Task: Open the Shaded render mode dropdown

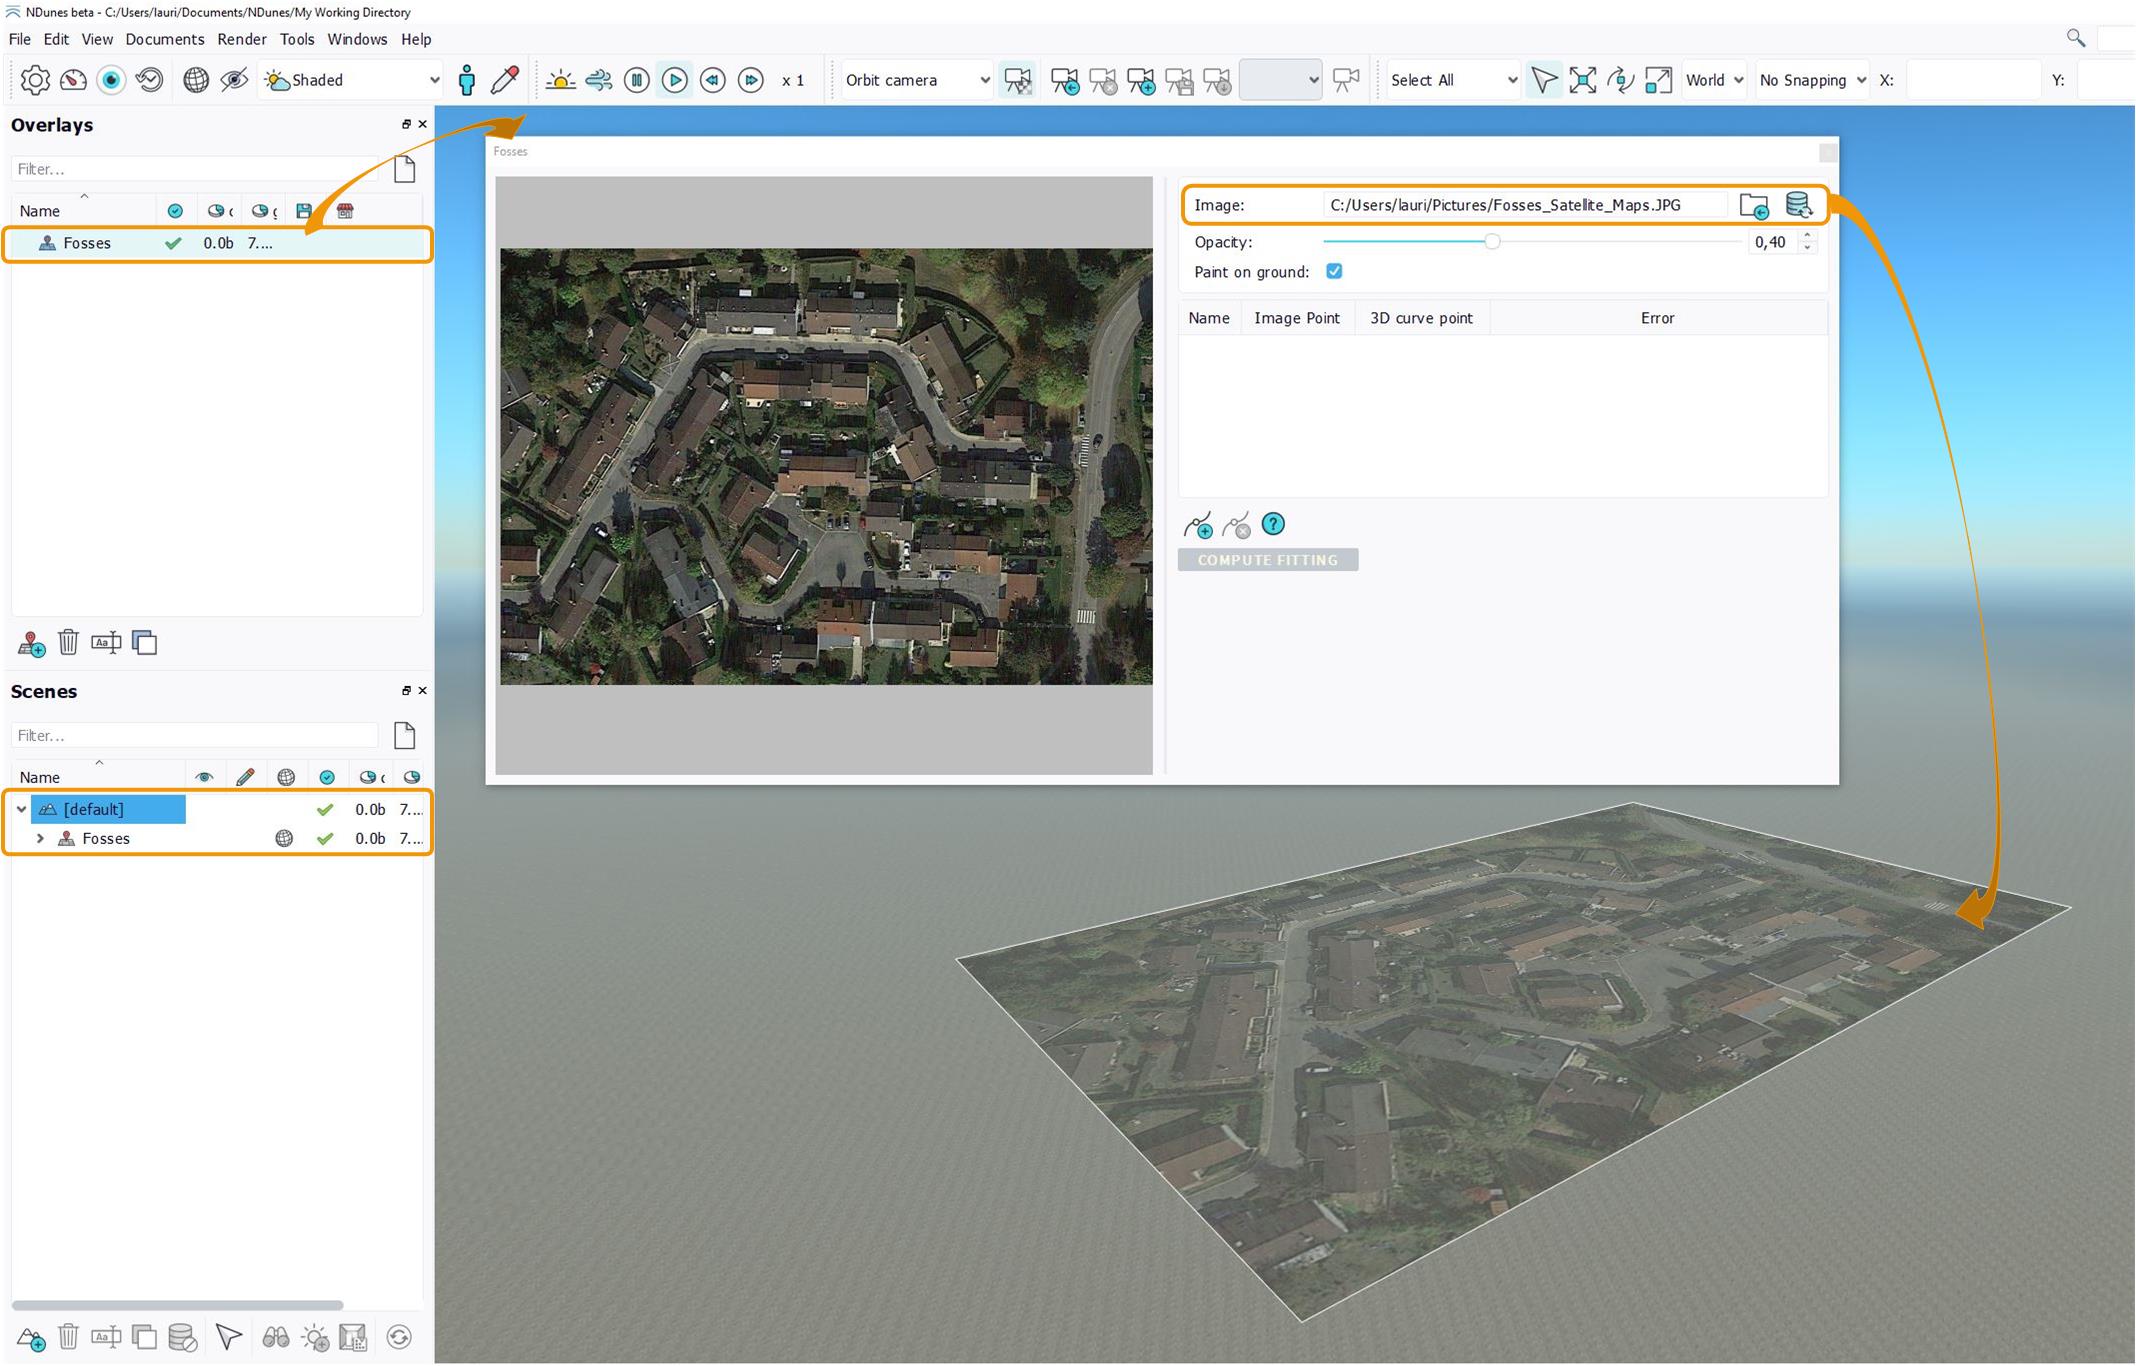Action: pos(350,80)
